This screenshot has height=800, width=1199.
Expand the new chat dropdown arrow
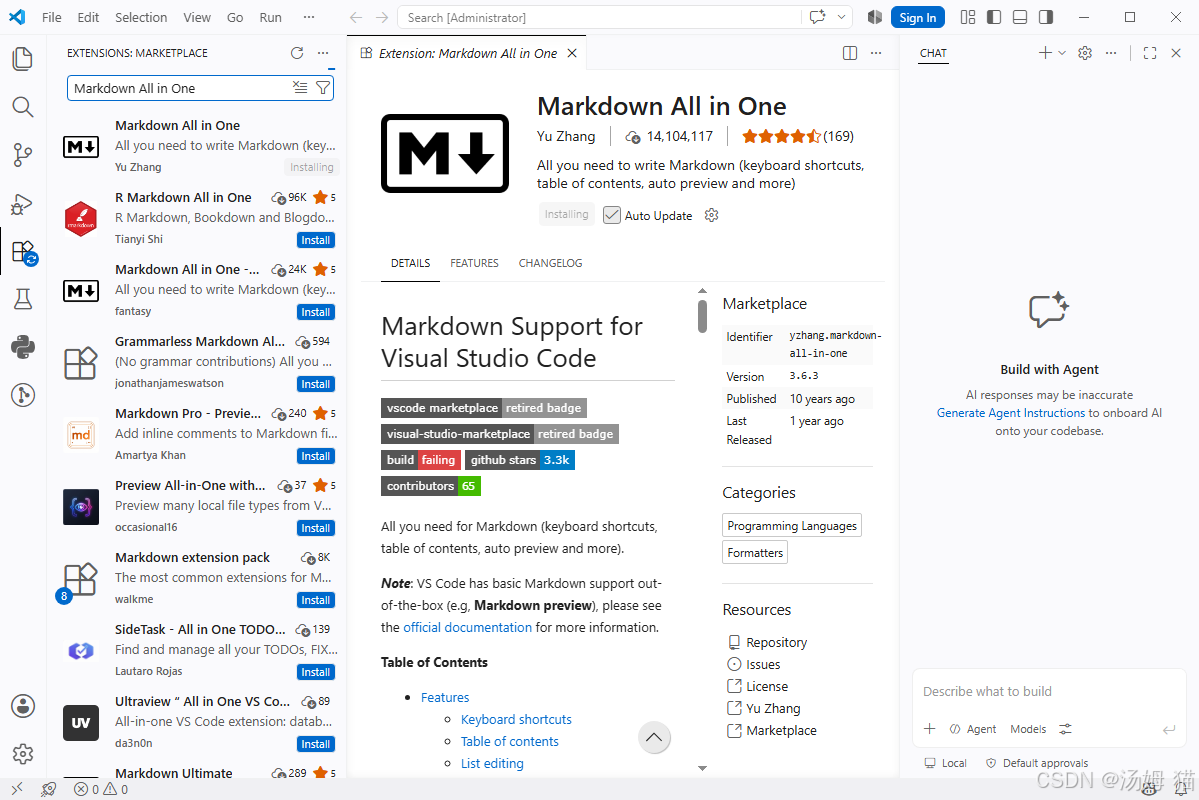pyautogui.click(x=1061, y=53)
